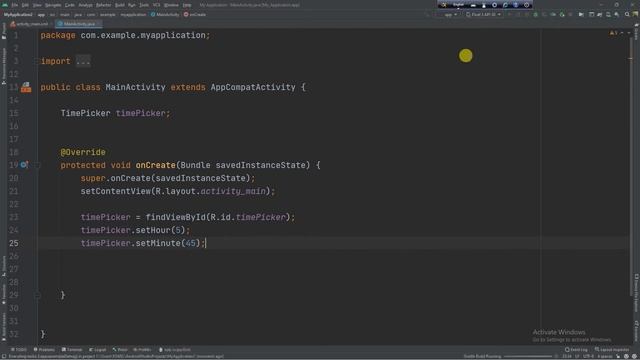
Task: Open the Favorites side panel
Action: (4, 294)
